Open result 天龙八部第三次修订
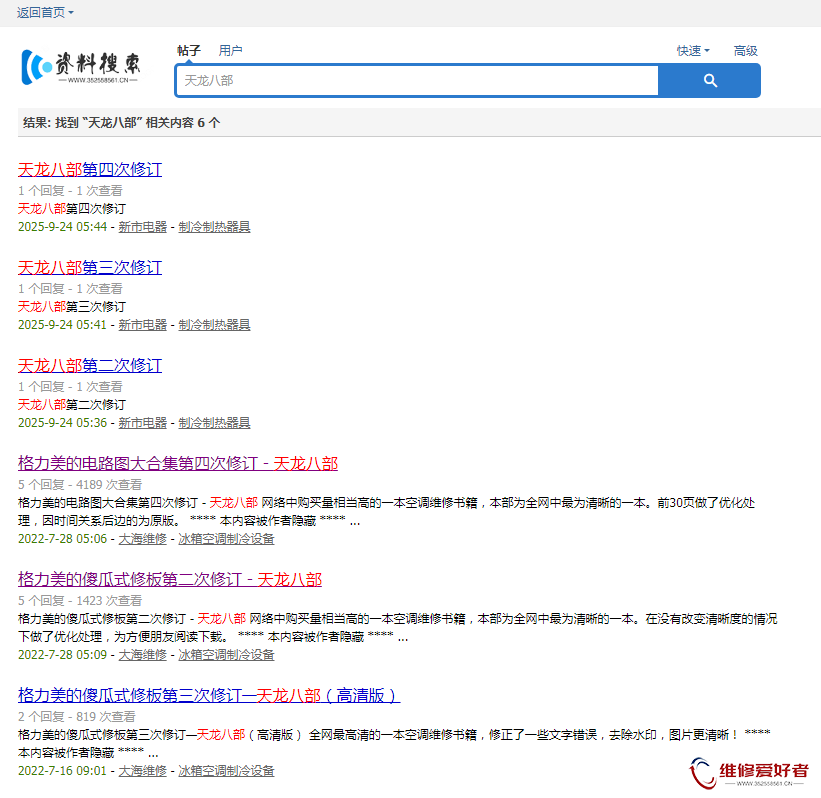The height and width of the screenshot is (798, 821). point(90,267)
